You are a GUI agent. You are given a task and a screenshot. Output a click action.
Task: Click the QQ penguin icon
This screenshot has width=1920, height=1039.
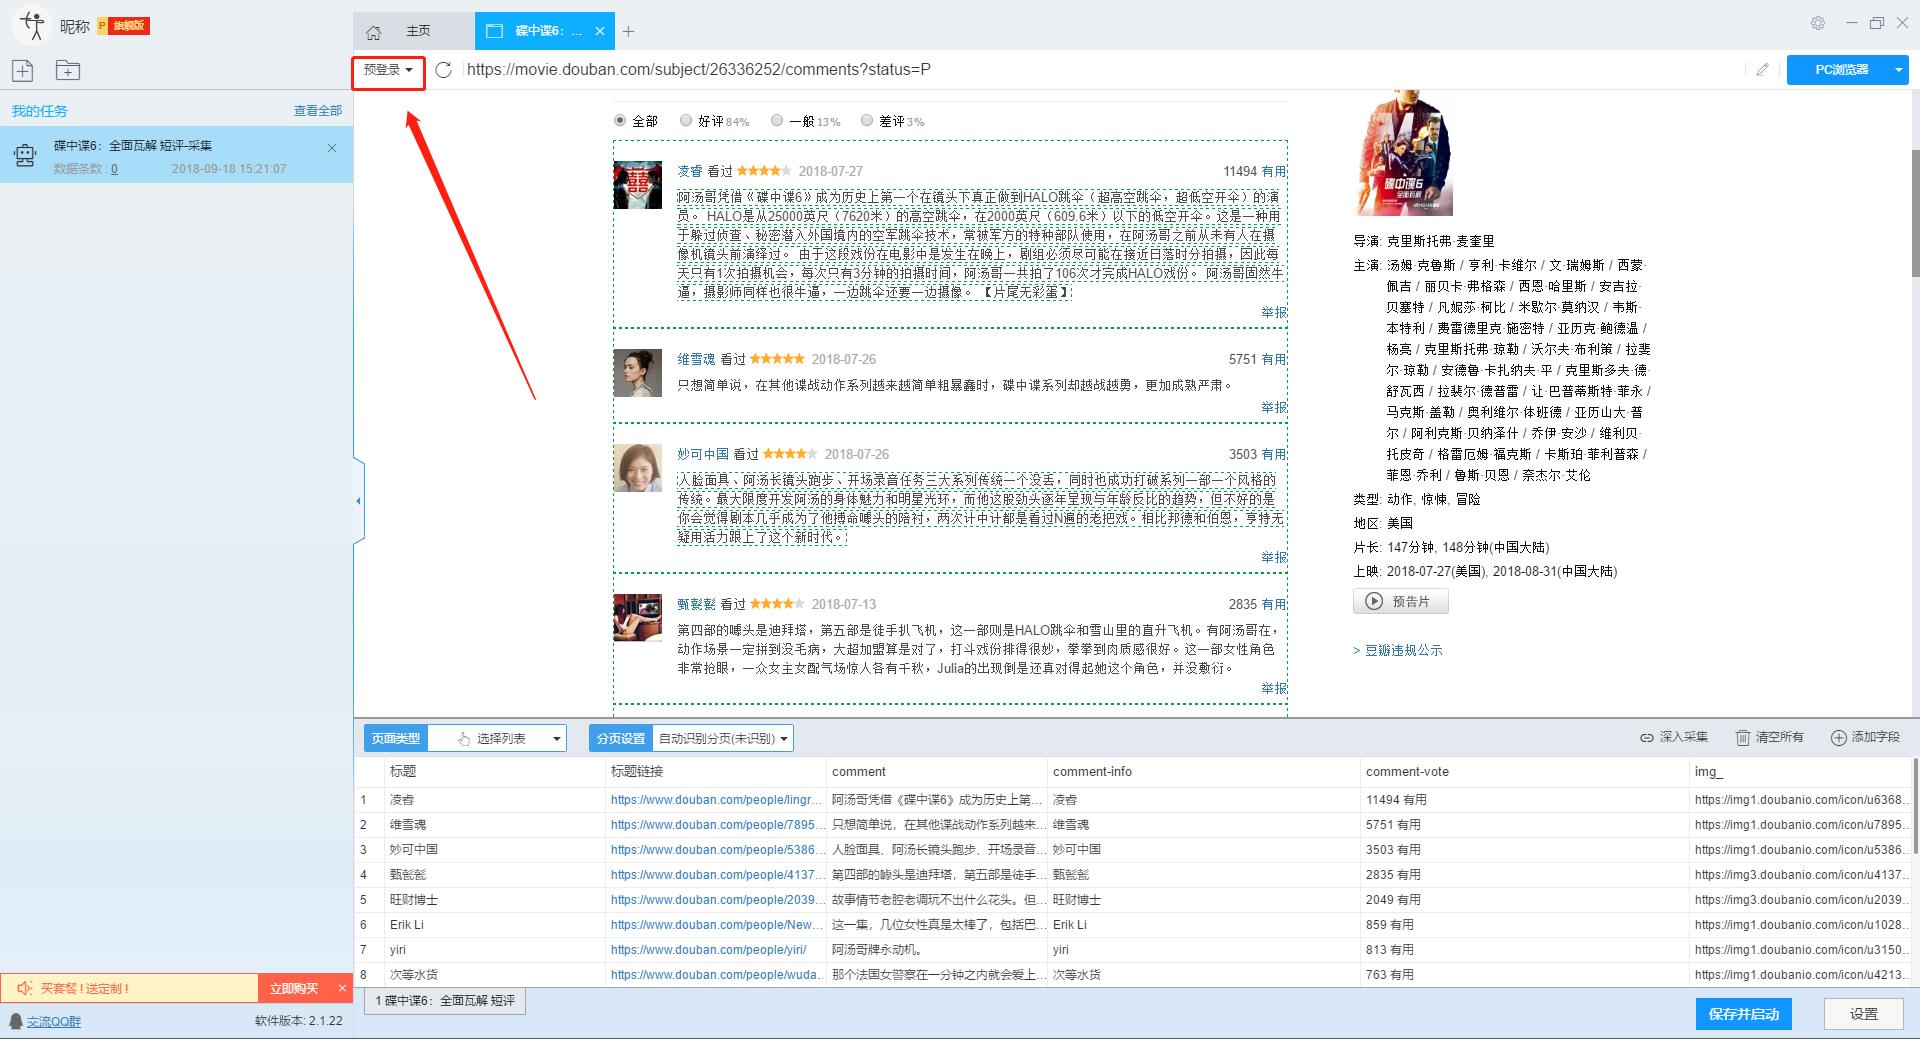coord(16,1021)
